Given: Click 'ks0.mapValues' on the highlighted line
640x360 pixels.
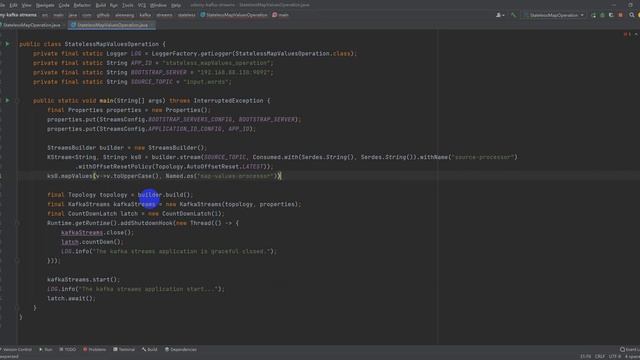Looking at the screenshot, I should coord(69,176).
